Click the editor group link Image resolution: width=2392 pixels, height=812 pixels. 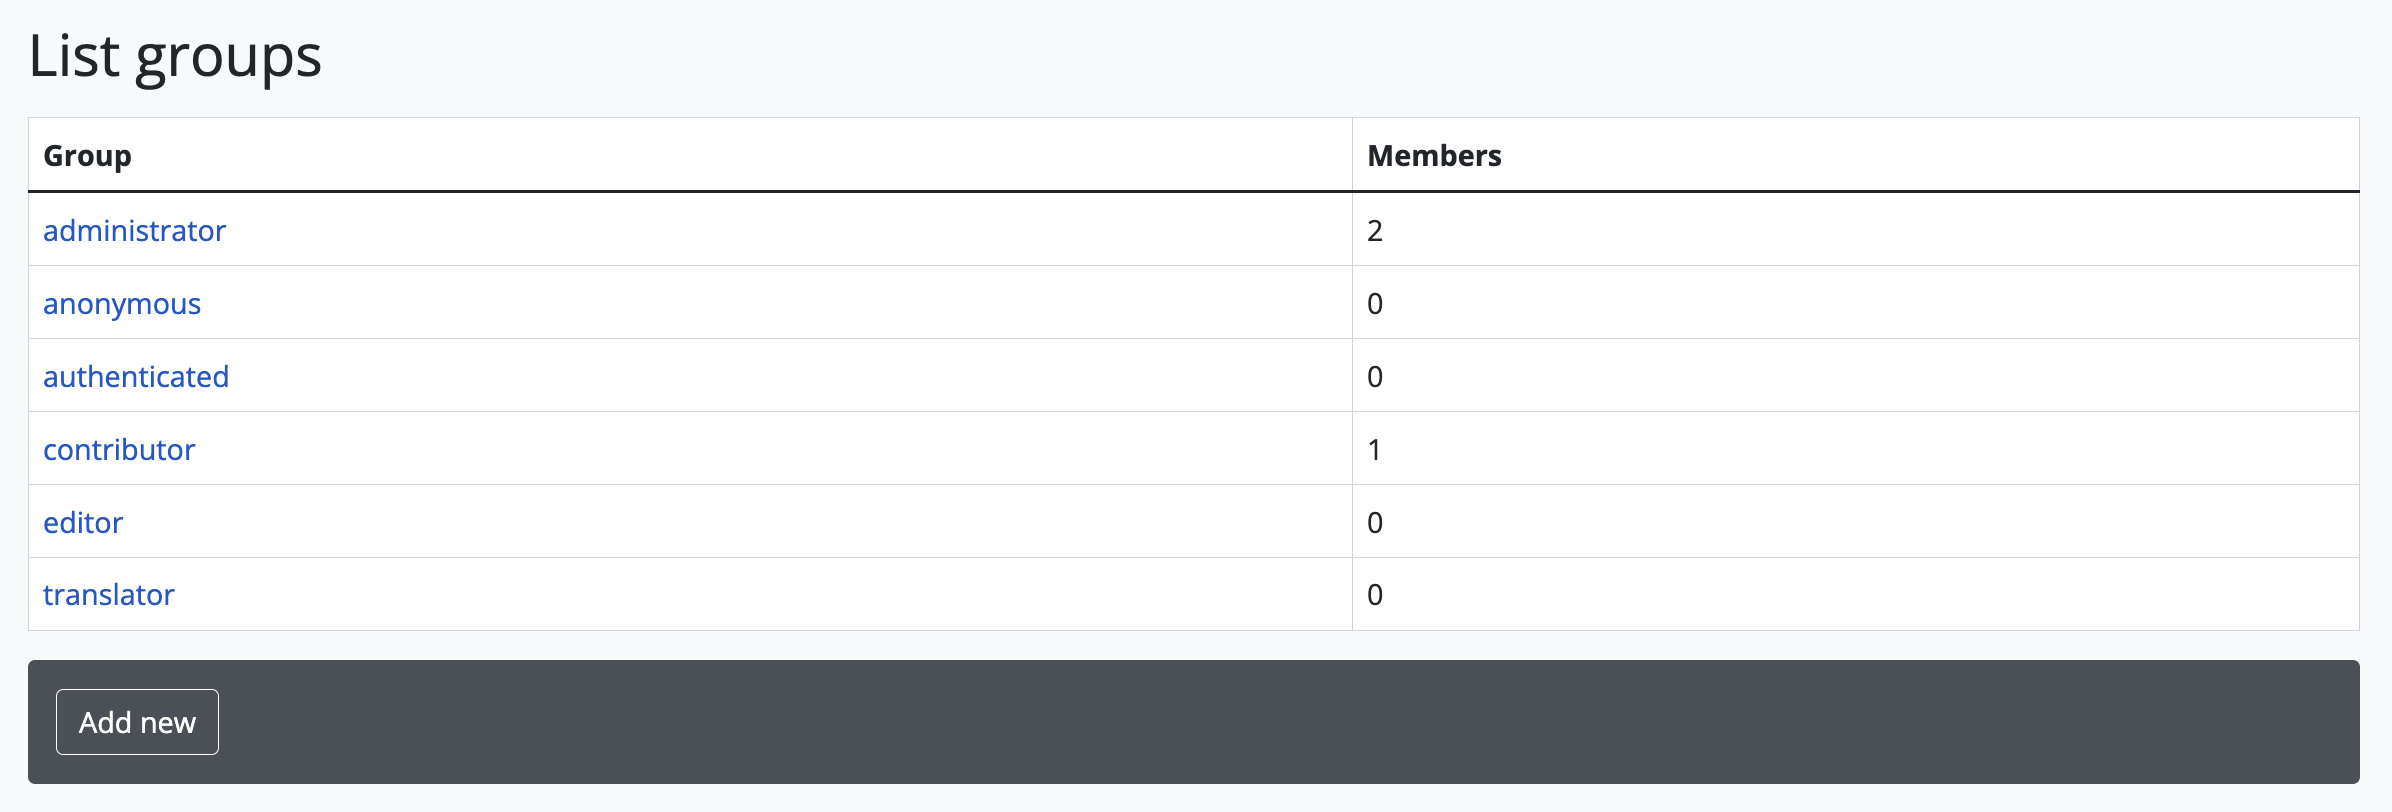(x=83, y=523)
